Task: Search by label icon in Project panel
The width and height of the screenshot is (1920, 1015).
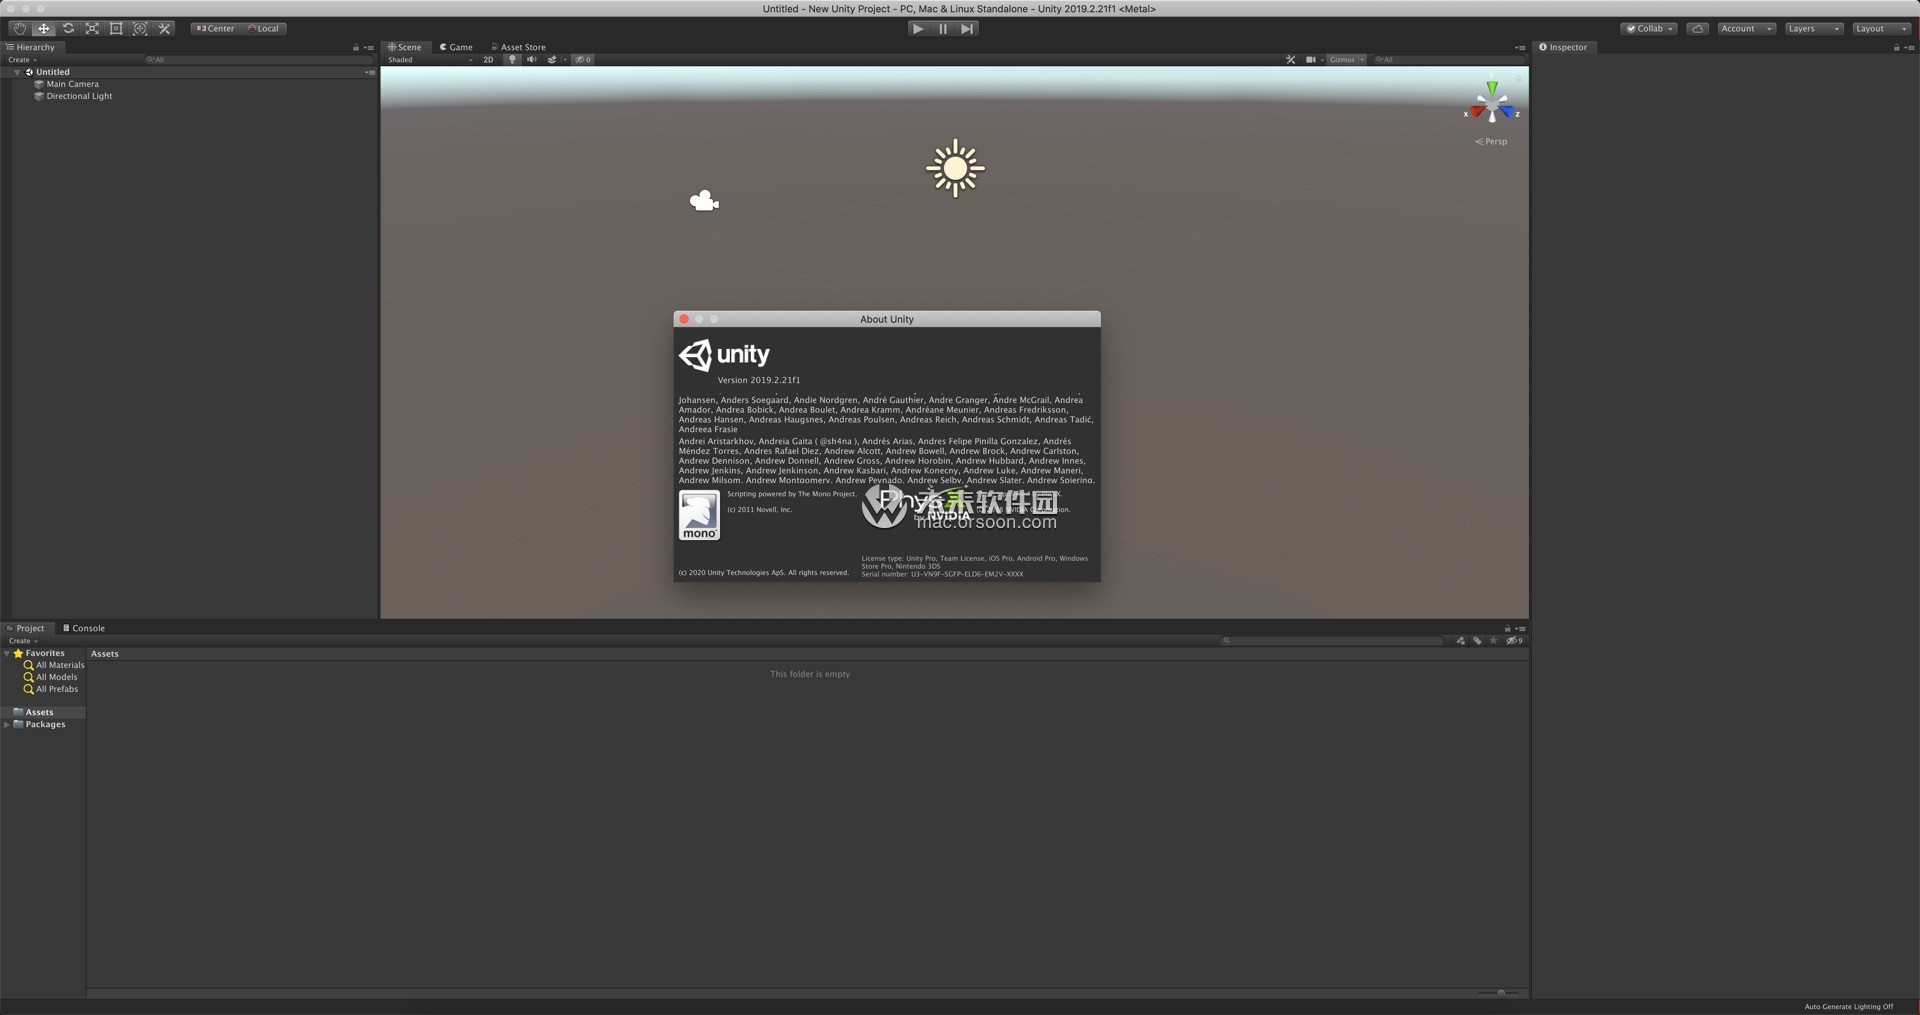Action: coord(1477,641)
